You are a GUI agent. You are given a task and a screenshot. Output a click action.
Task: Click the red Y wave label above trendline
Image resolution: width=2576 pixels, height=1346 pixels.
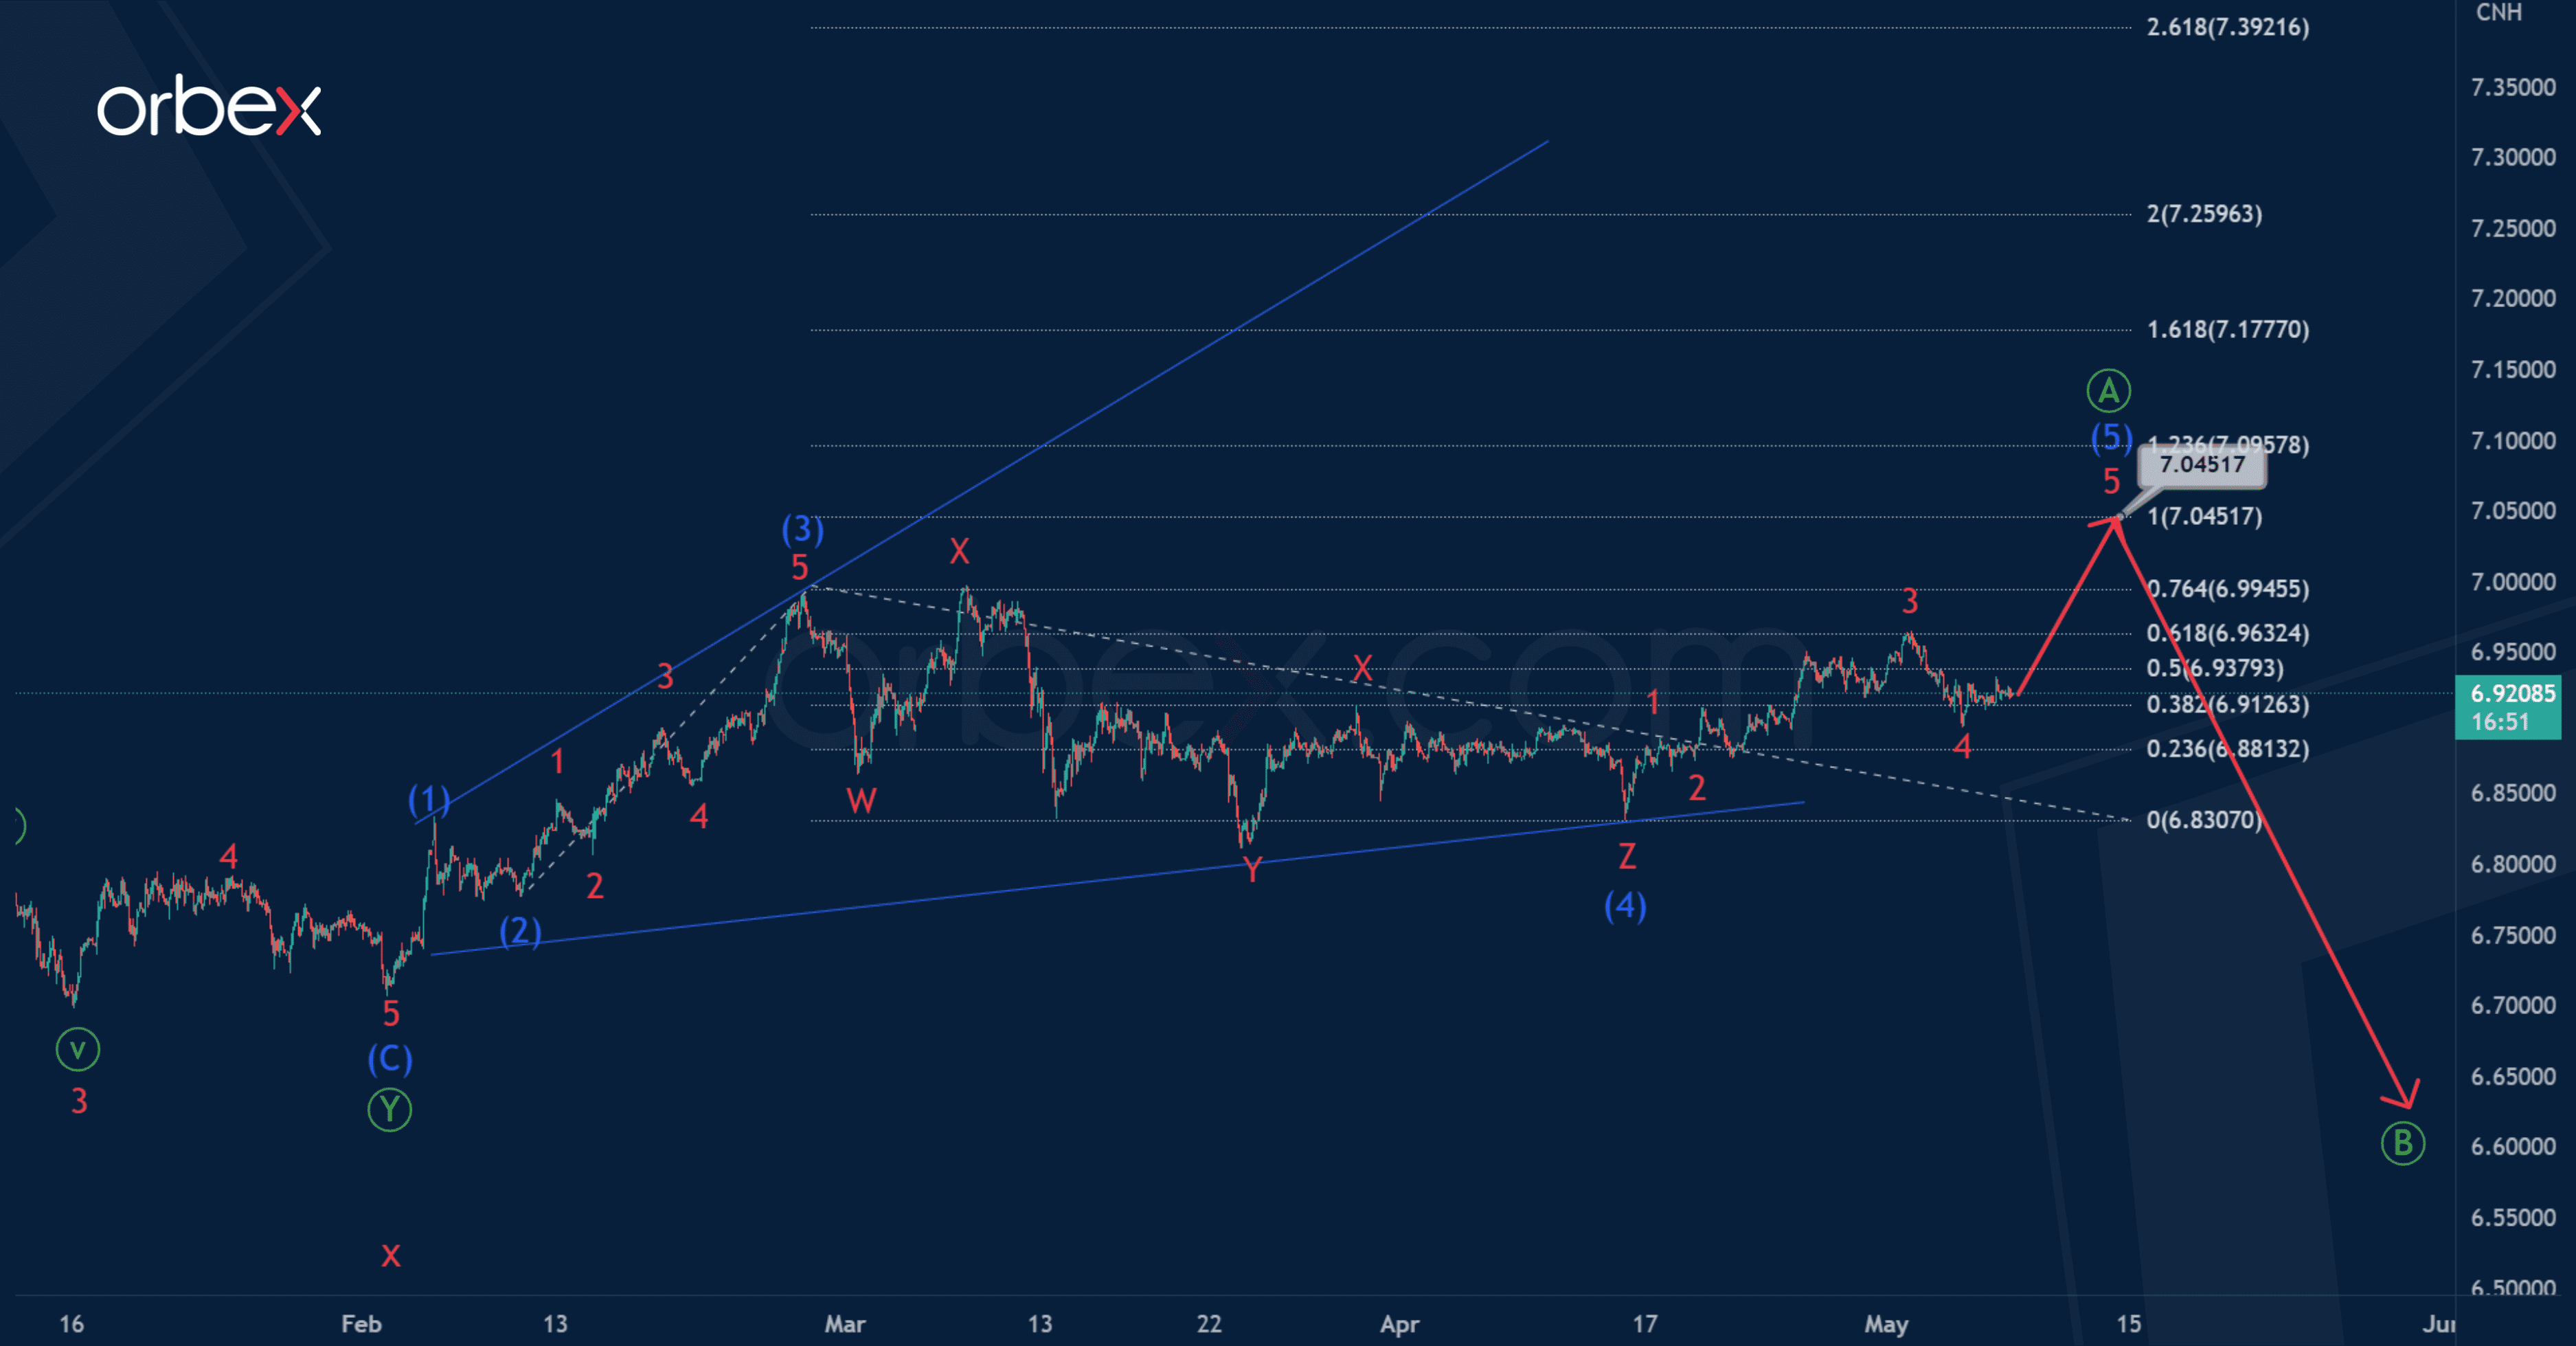[1252, 869]
